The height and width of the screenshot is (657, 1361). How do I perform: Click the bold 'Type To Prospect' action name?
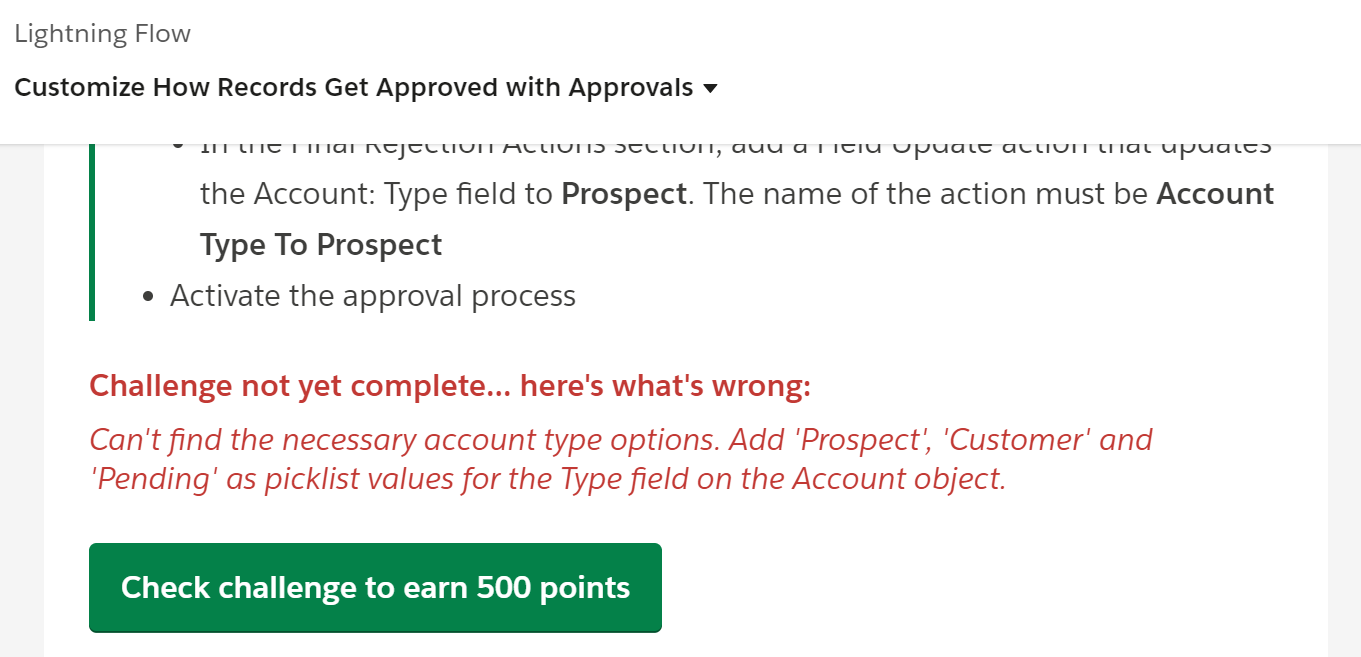(321, 245)
